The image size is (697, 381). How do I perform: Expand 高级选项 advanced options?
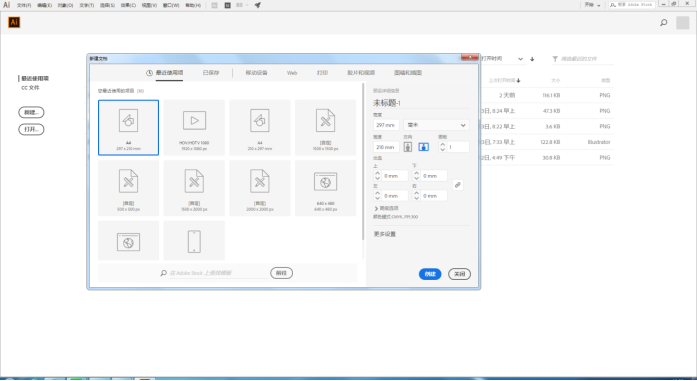point(386,208)
